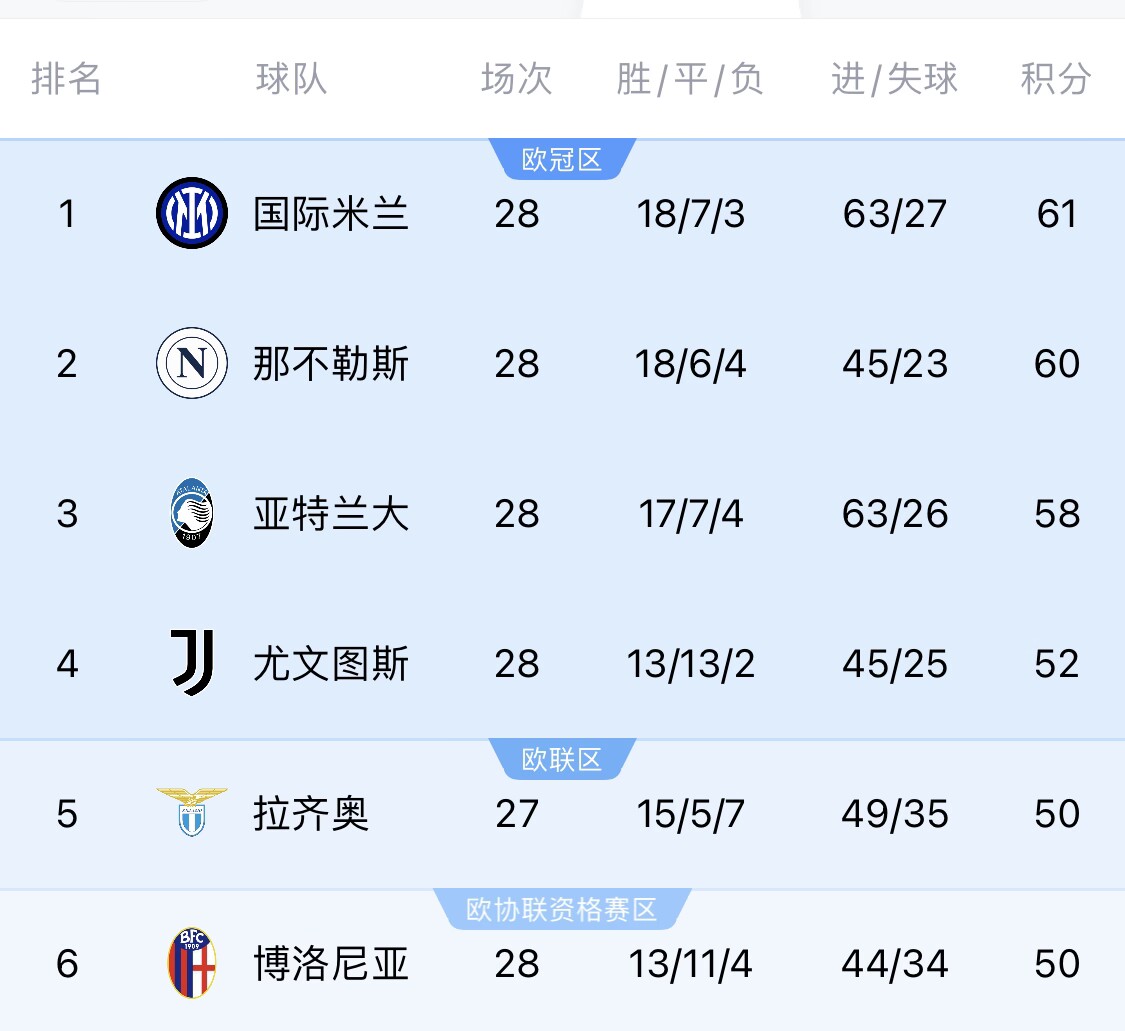This screenshot has width=1125, height=1031.
Task: Click the 场次 column header
Action: (x=516, y=78)
